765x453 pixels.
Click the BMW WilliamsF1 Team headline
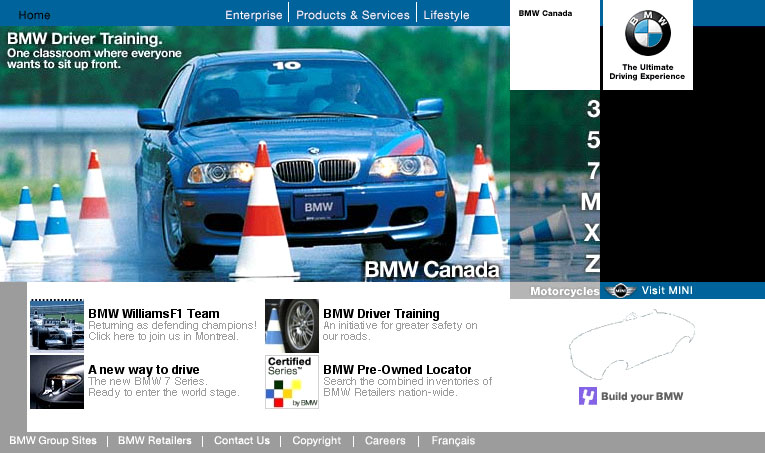pos(154,314)
